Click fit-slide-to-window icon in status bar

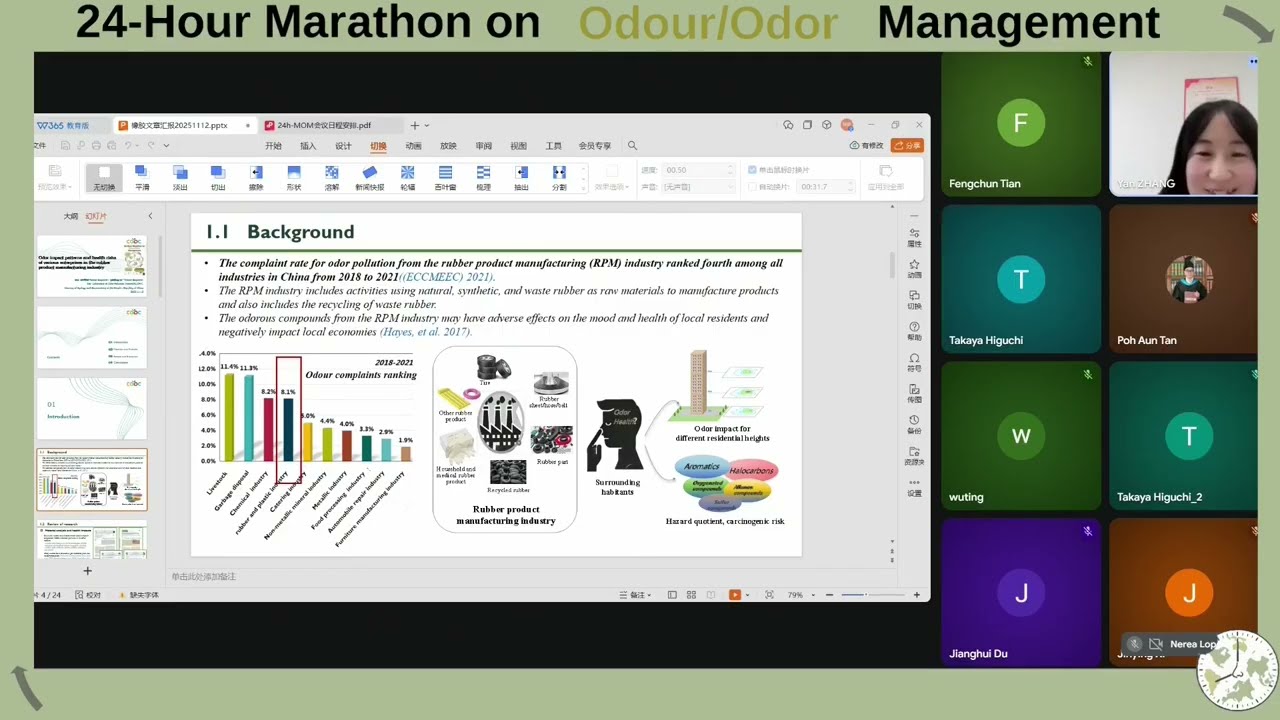click(x=769, y=595)
